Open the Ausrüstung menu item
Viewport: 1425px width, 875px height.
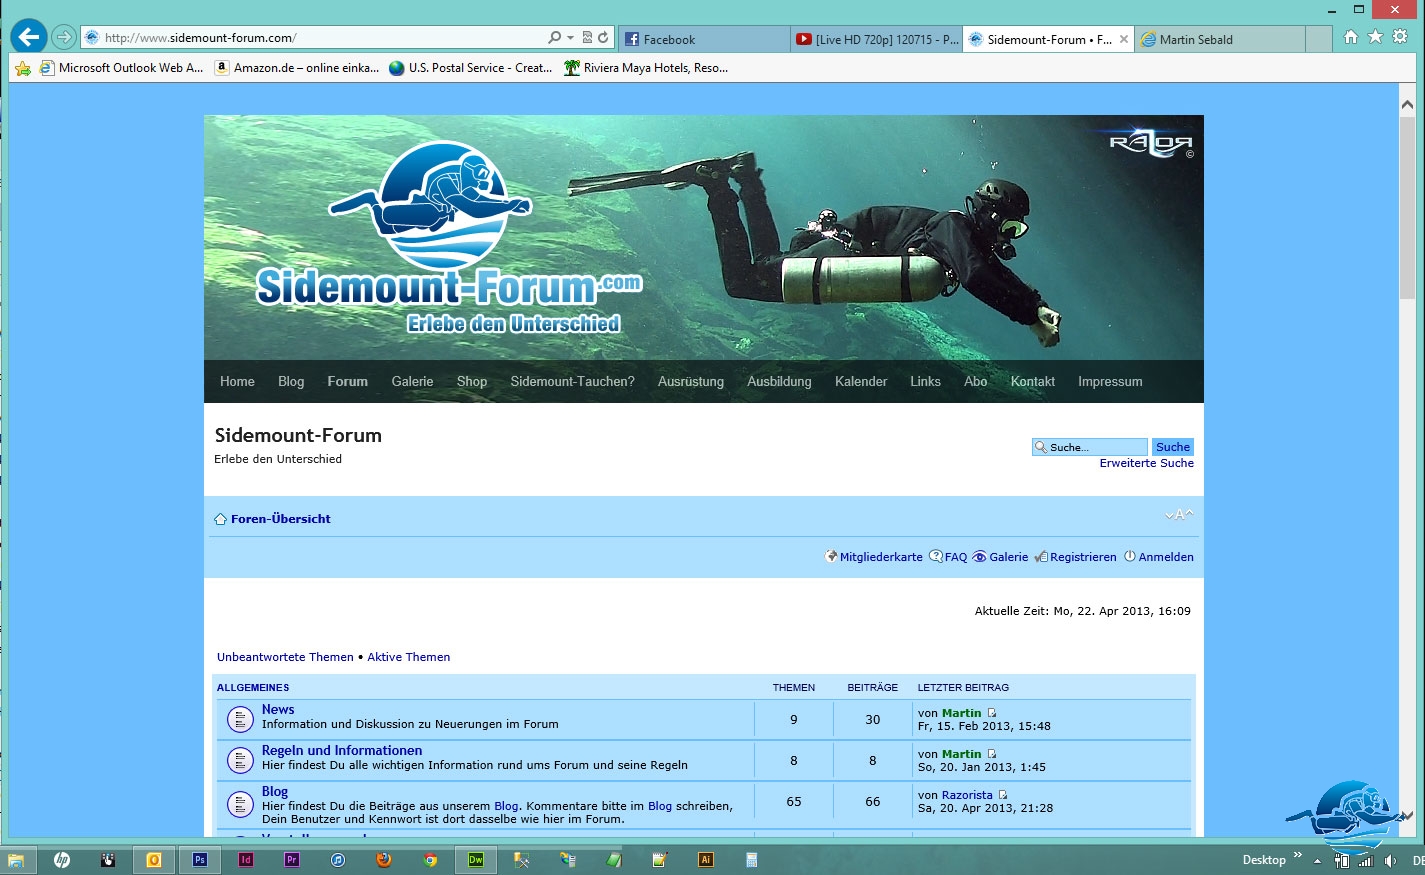pos(690,382)
